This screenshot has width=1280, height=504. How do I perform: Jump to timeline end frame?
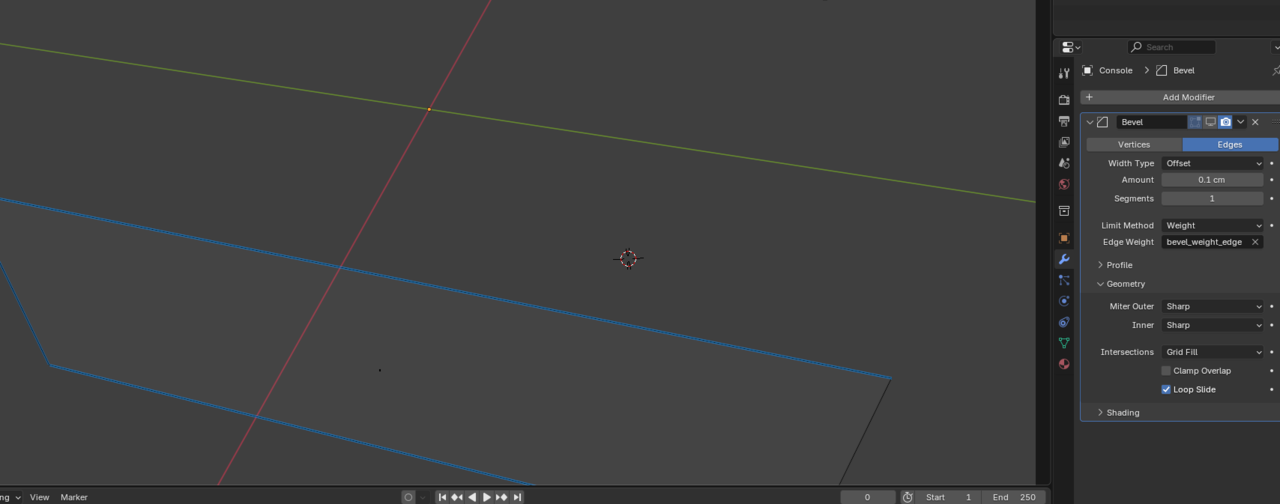coord(517,497)
